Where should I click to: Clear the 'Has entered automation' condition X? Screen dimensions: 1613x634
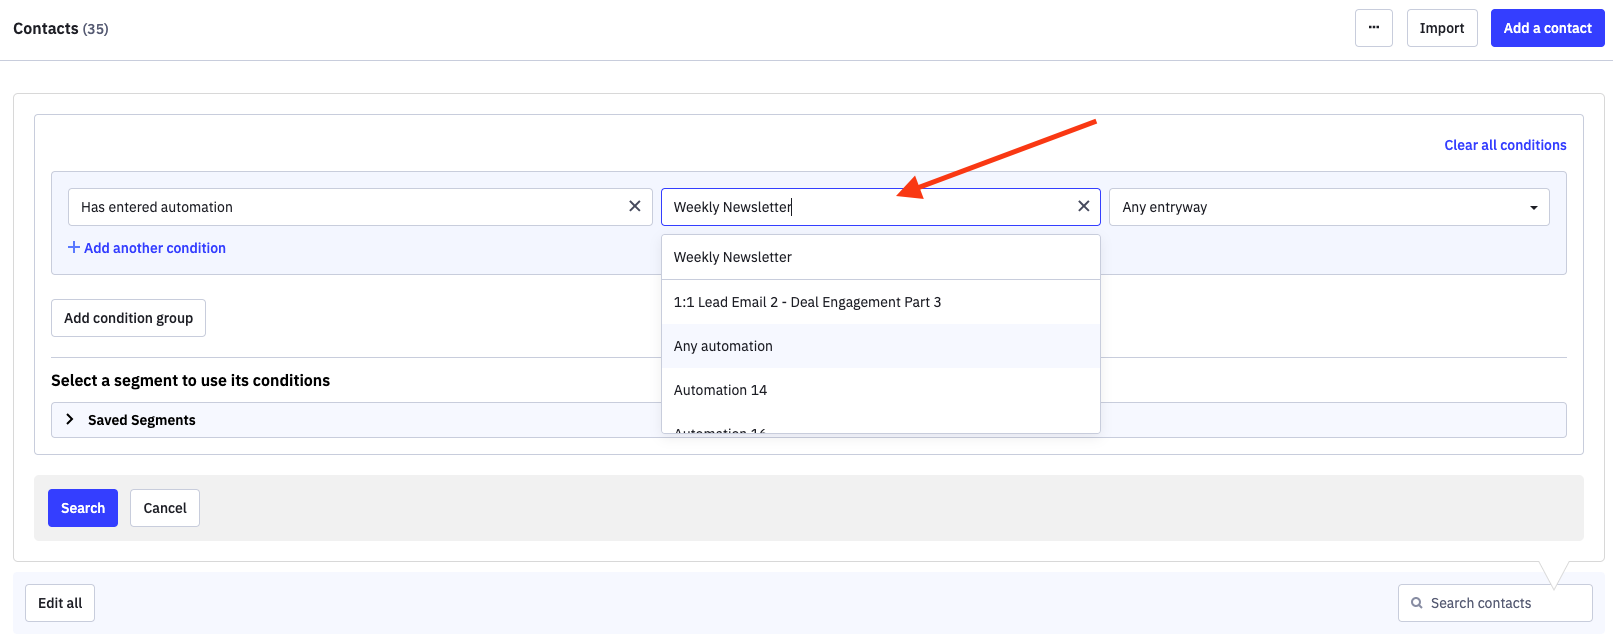[634, 206]
